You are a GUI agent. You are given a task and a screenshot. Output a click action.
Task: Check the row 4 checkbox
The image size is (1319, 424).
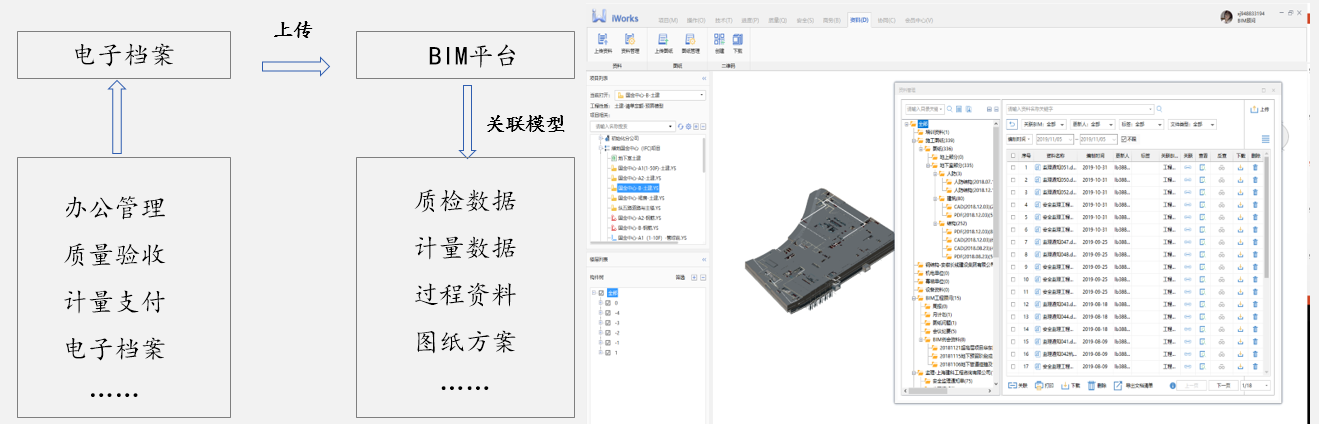pyautogui.click(x=1012, y=205)
